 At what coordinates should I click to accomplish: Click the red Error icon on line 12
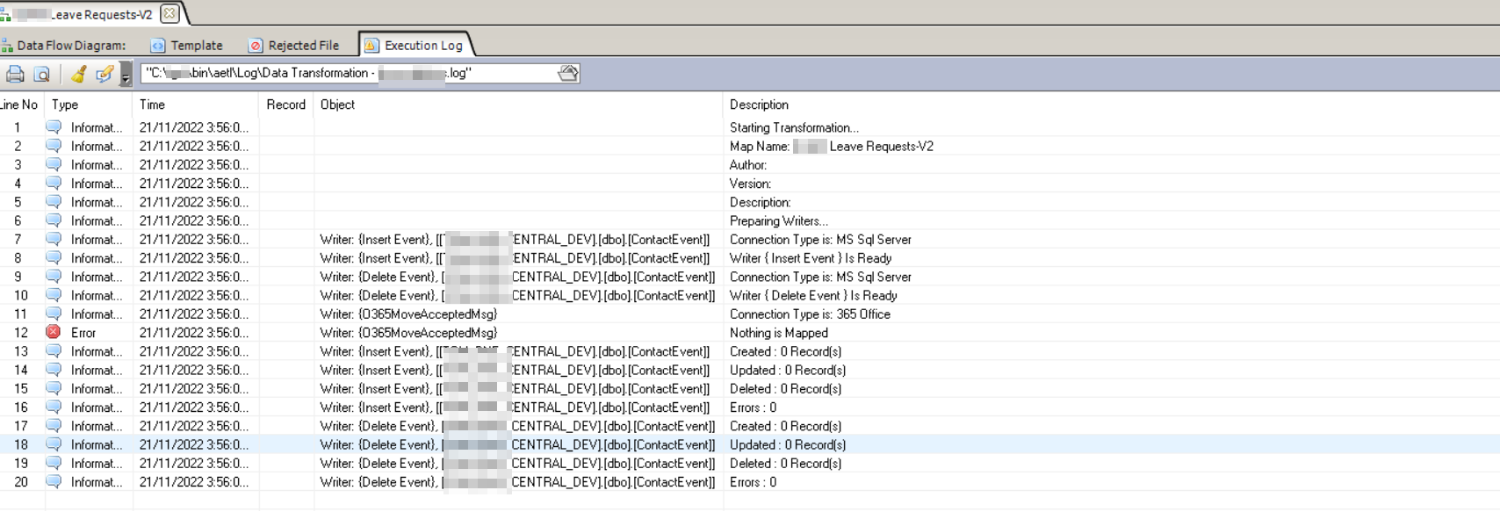tap(54, 332)
